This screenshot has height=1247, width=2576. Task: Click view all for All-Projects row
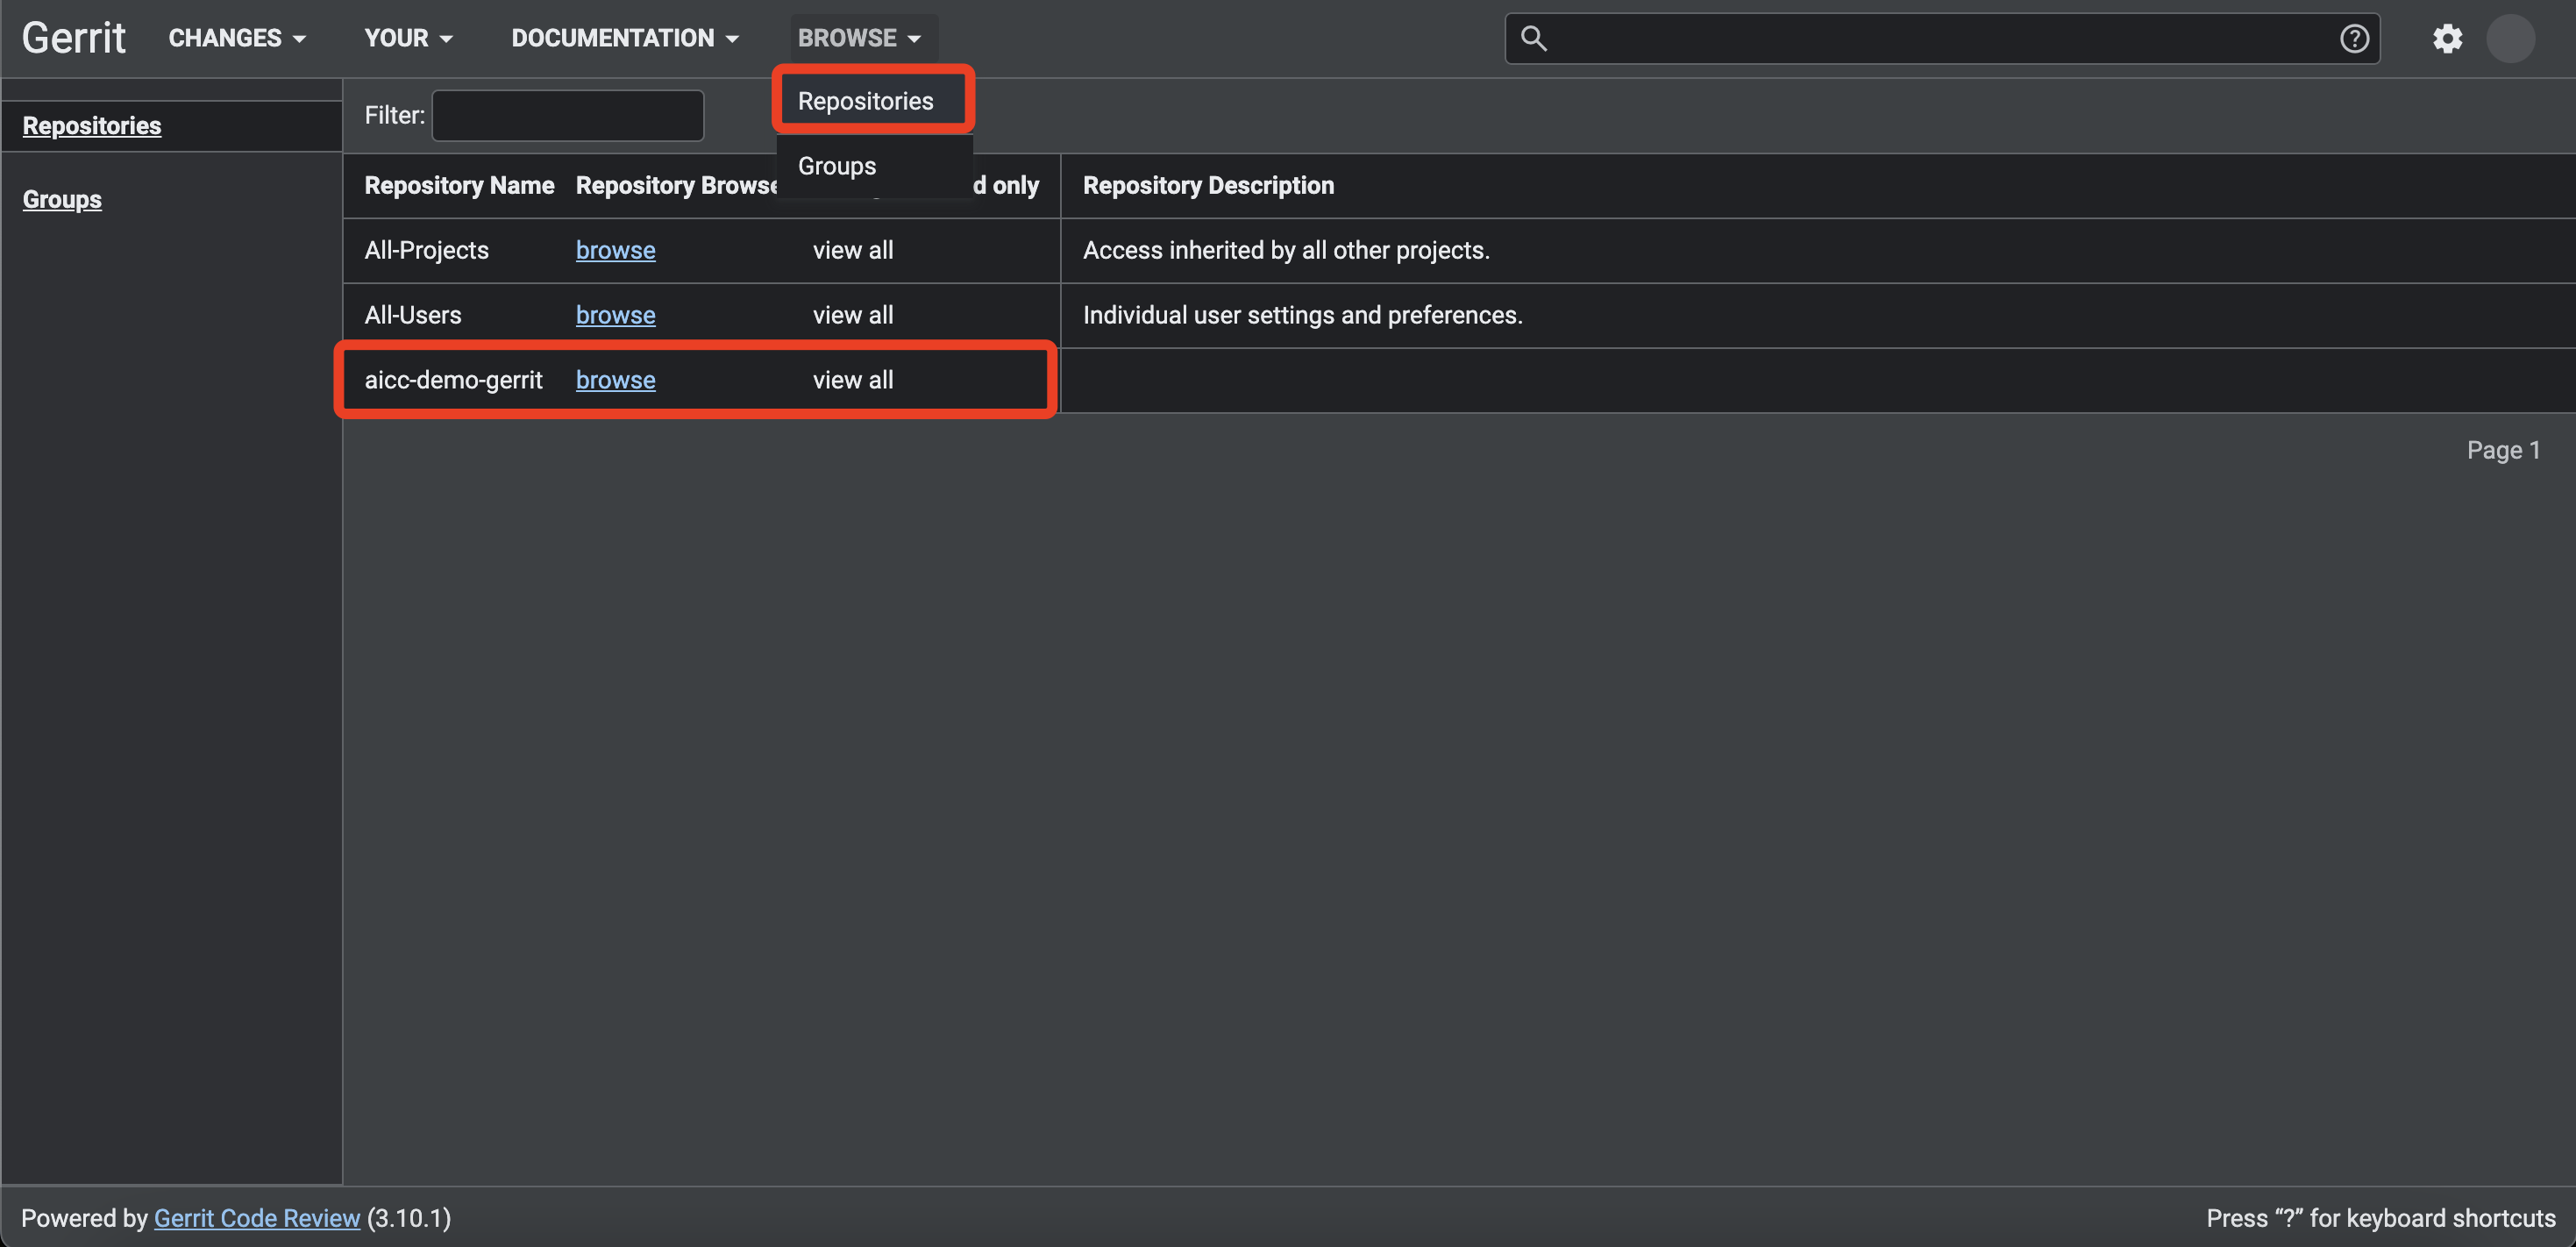click(x=852, y=250)
